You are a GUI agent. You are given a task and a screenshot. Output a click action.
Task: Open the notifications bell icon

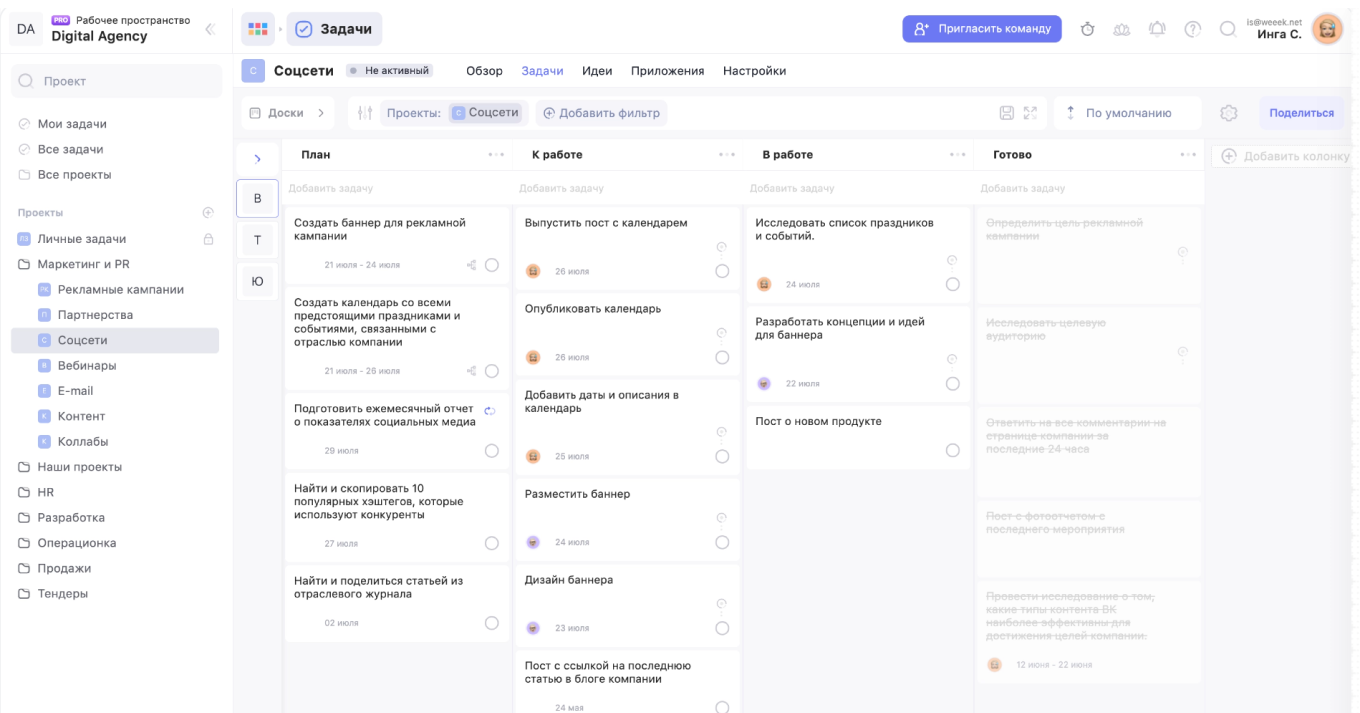pos(1157,29)
